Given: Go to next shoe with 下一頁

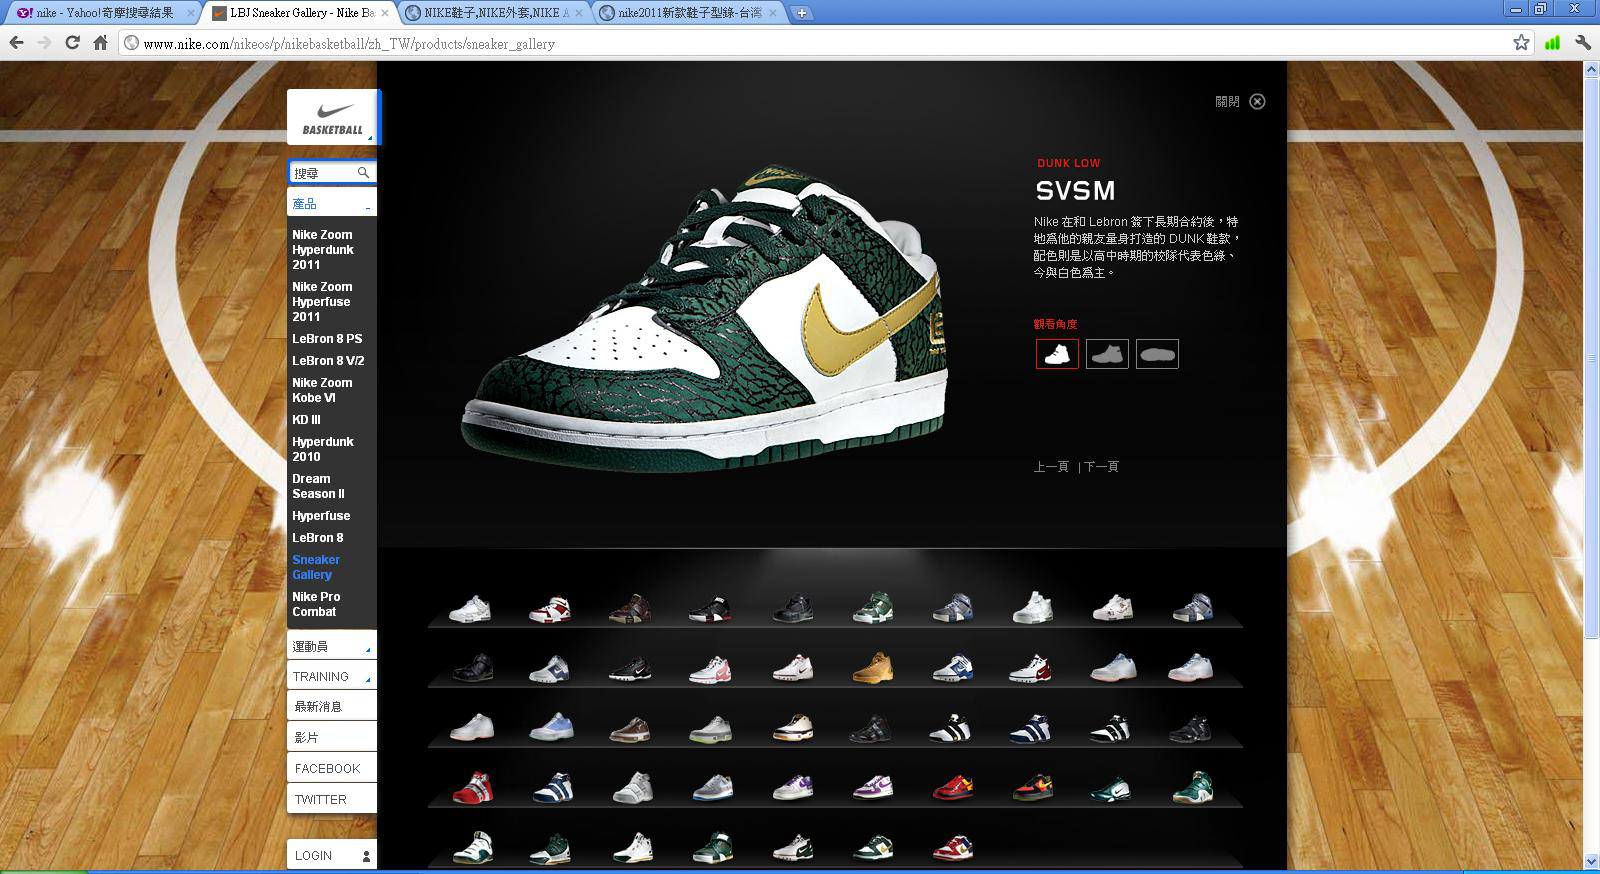Looking at the screenshot, I should point(1101,467).
